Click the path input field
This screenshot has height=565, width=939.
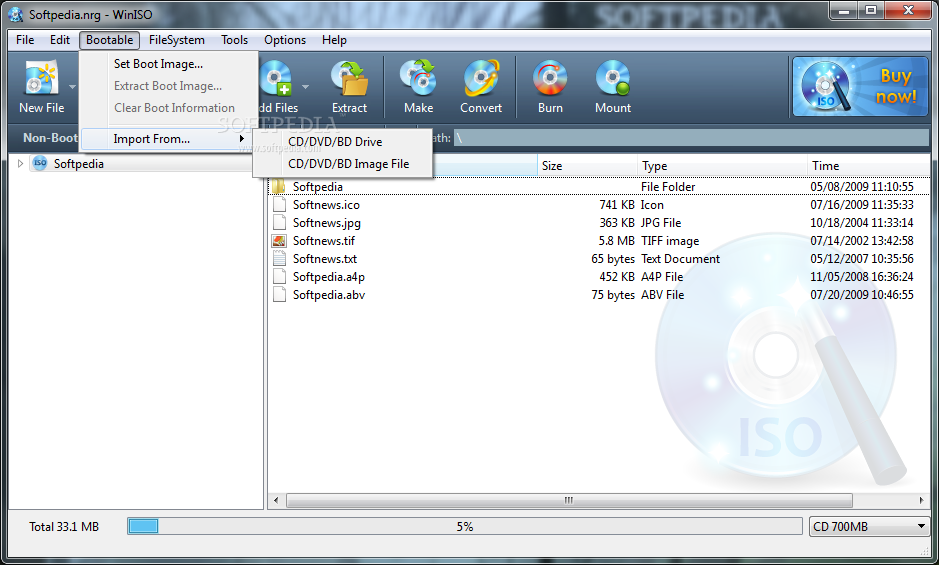691,138
